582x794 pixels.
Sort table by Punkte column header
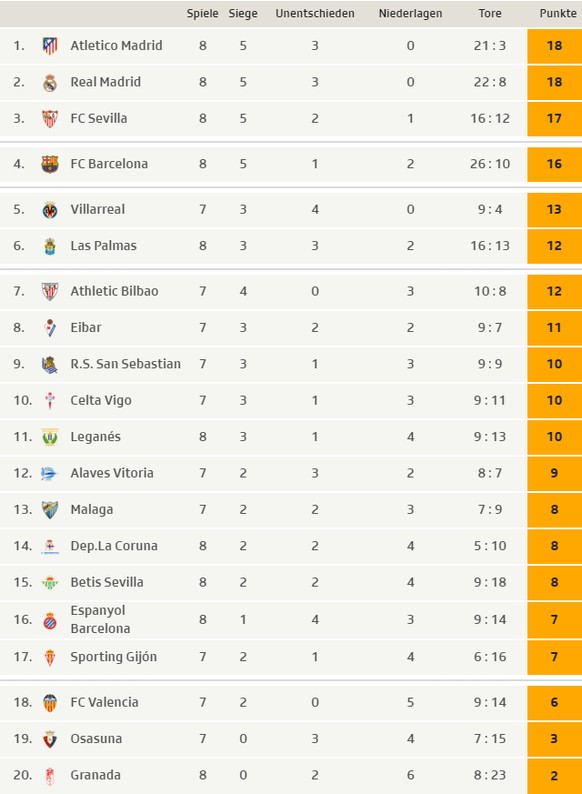tap(558, 14)
